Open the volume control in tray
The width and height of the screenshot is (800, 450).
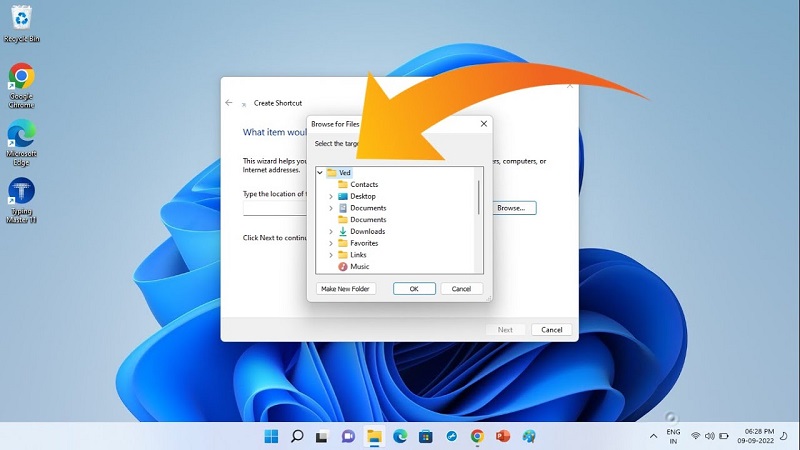click(x=710, y=436)
